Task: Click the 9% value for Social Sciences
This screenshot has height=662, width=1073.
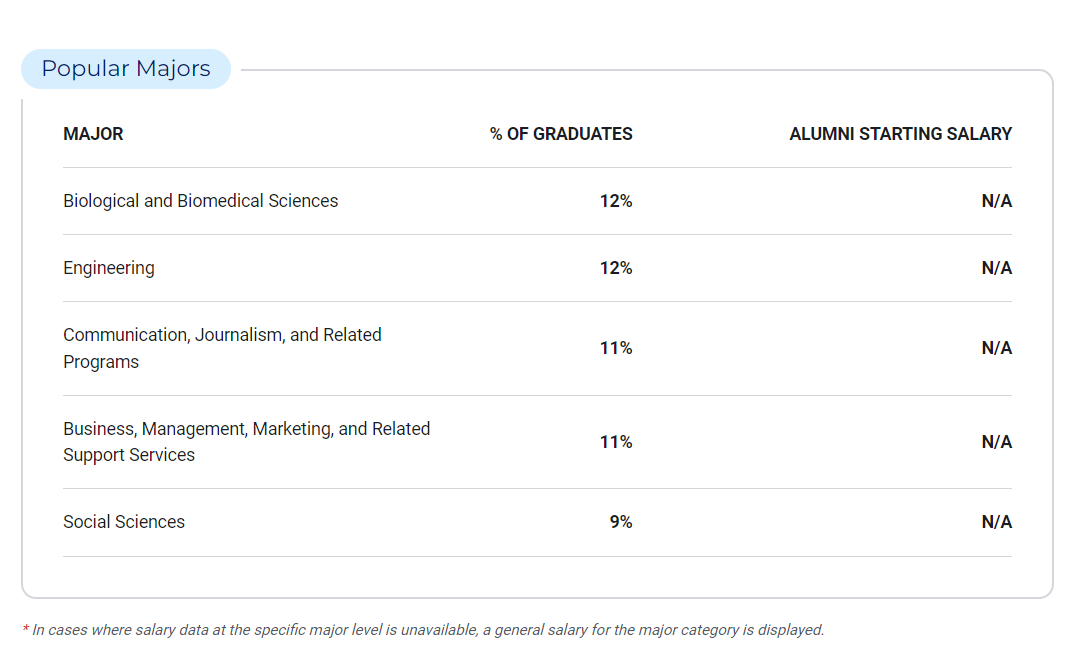Action: tap(621, 522)
